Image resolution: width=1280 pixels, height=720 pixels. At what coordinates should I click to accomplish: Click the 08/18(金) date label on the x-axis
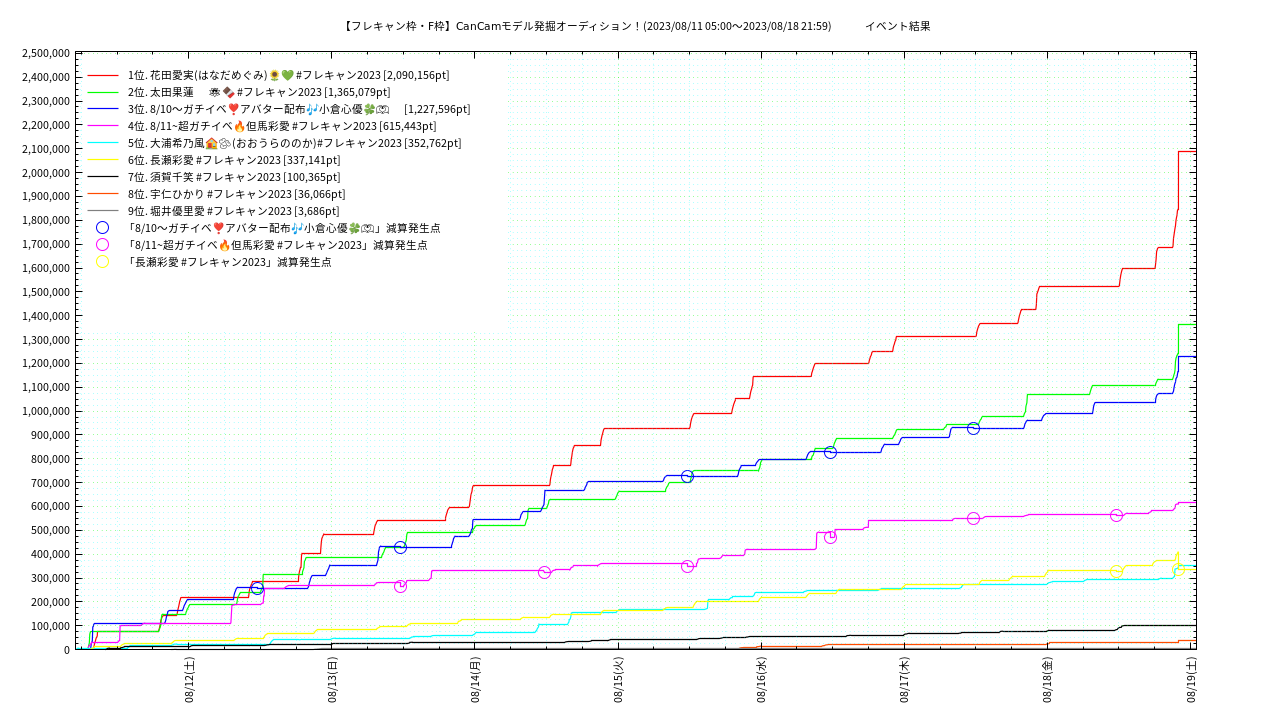coord(1047,680)
